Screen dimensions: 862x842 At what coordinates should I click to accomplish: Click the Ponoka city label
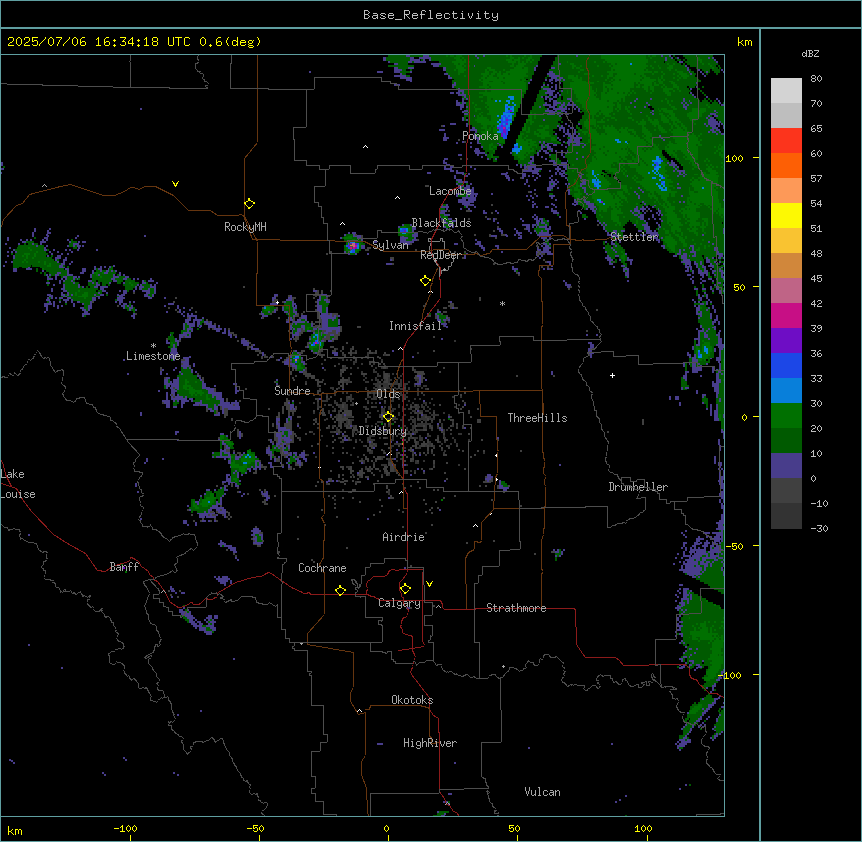coord(480,136)
